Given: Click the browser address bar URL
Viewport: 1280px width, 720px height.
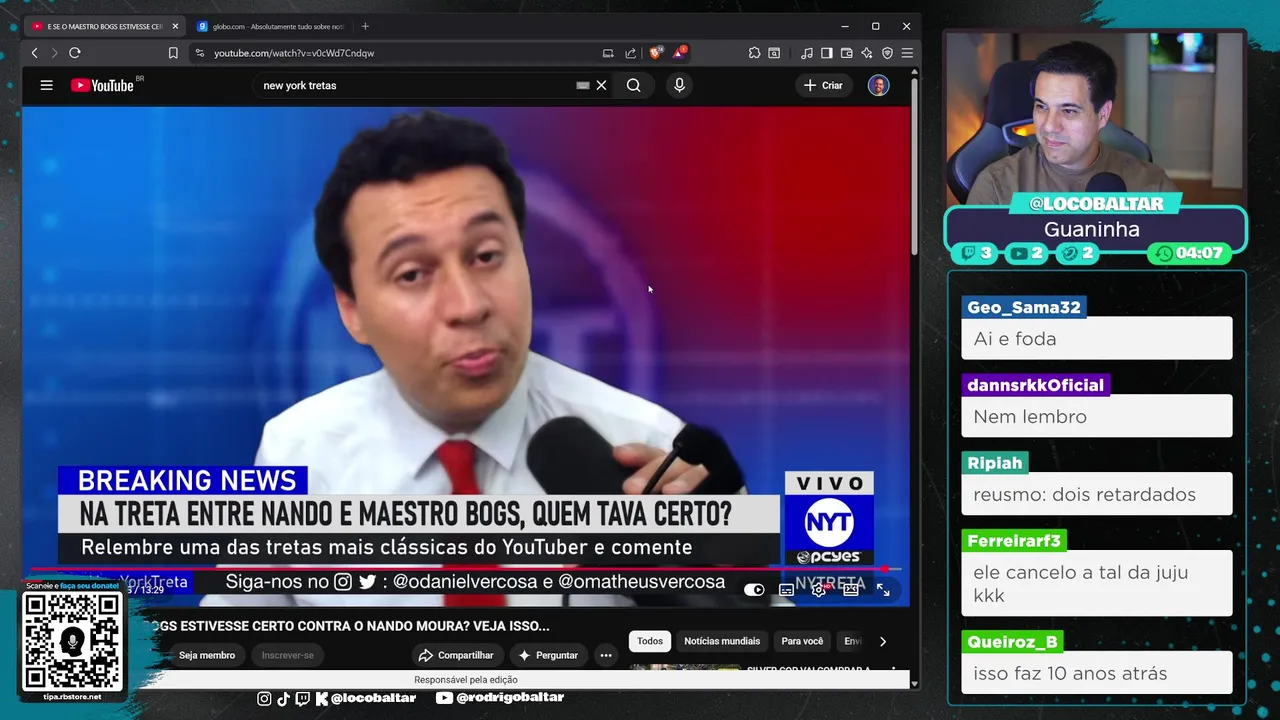Looking at the screenshot, I should pos(294,53).
